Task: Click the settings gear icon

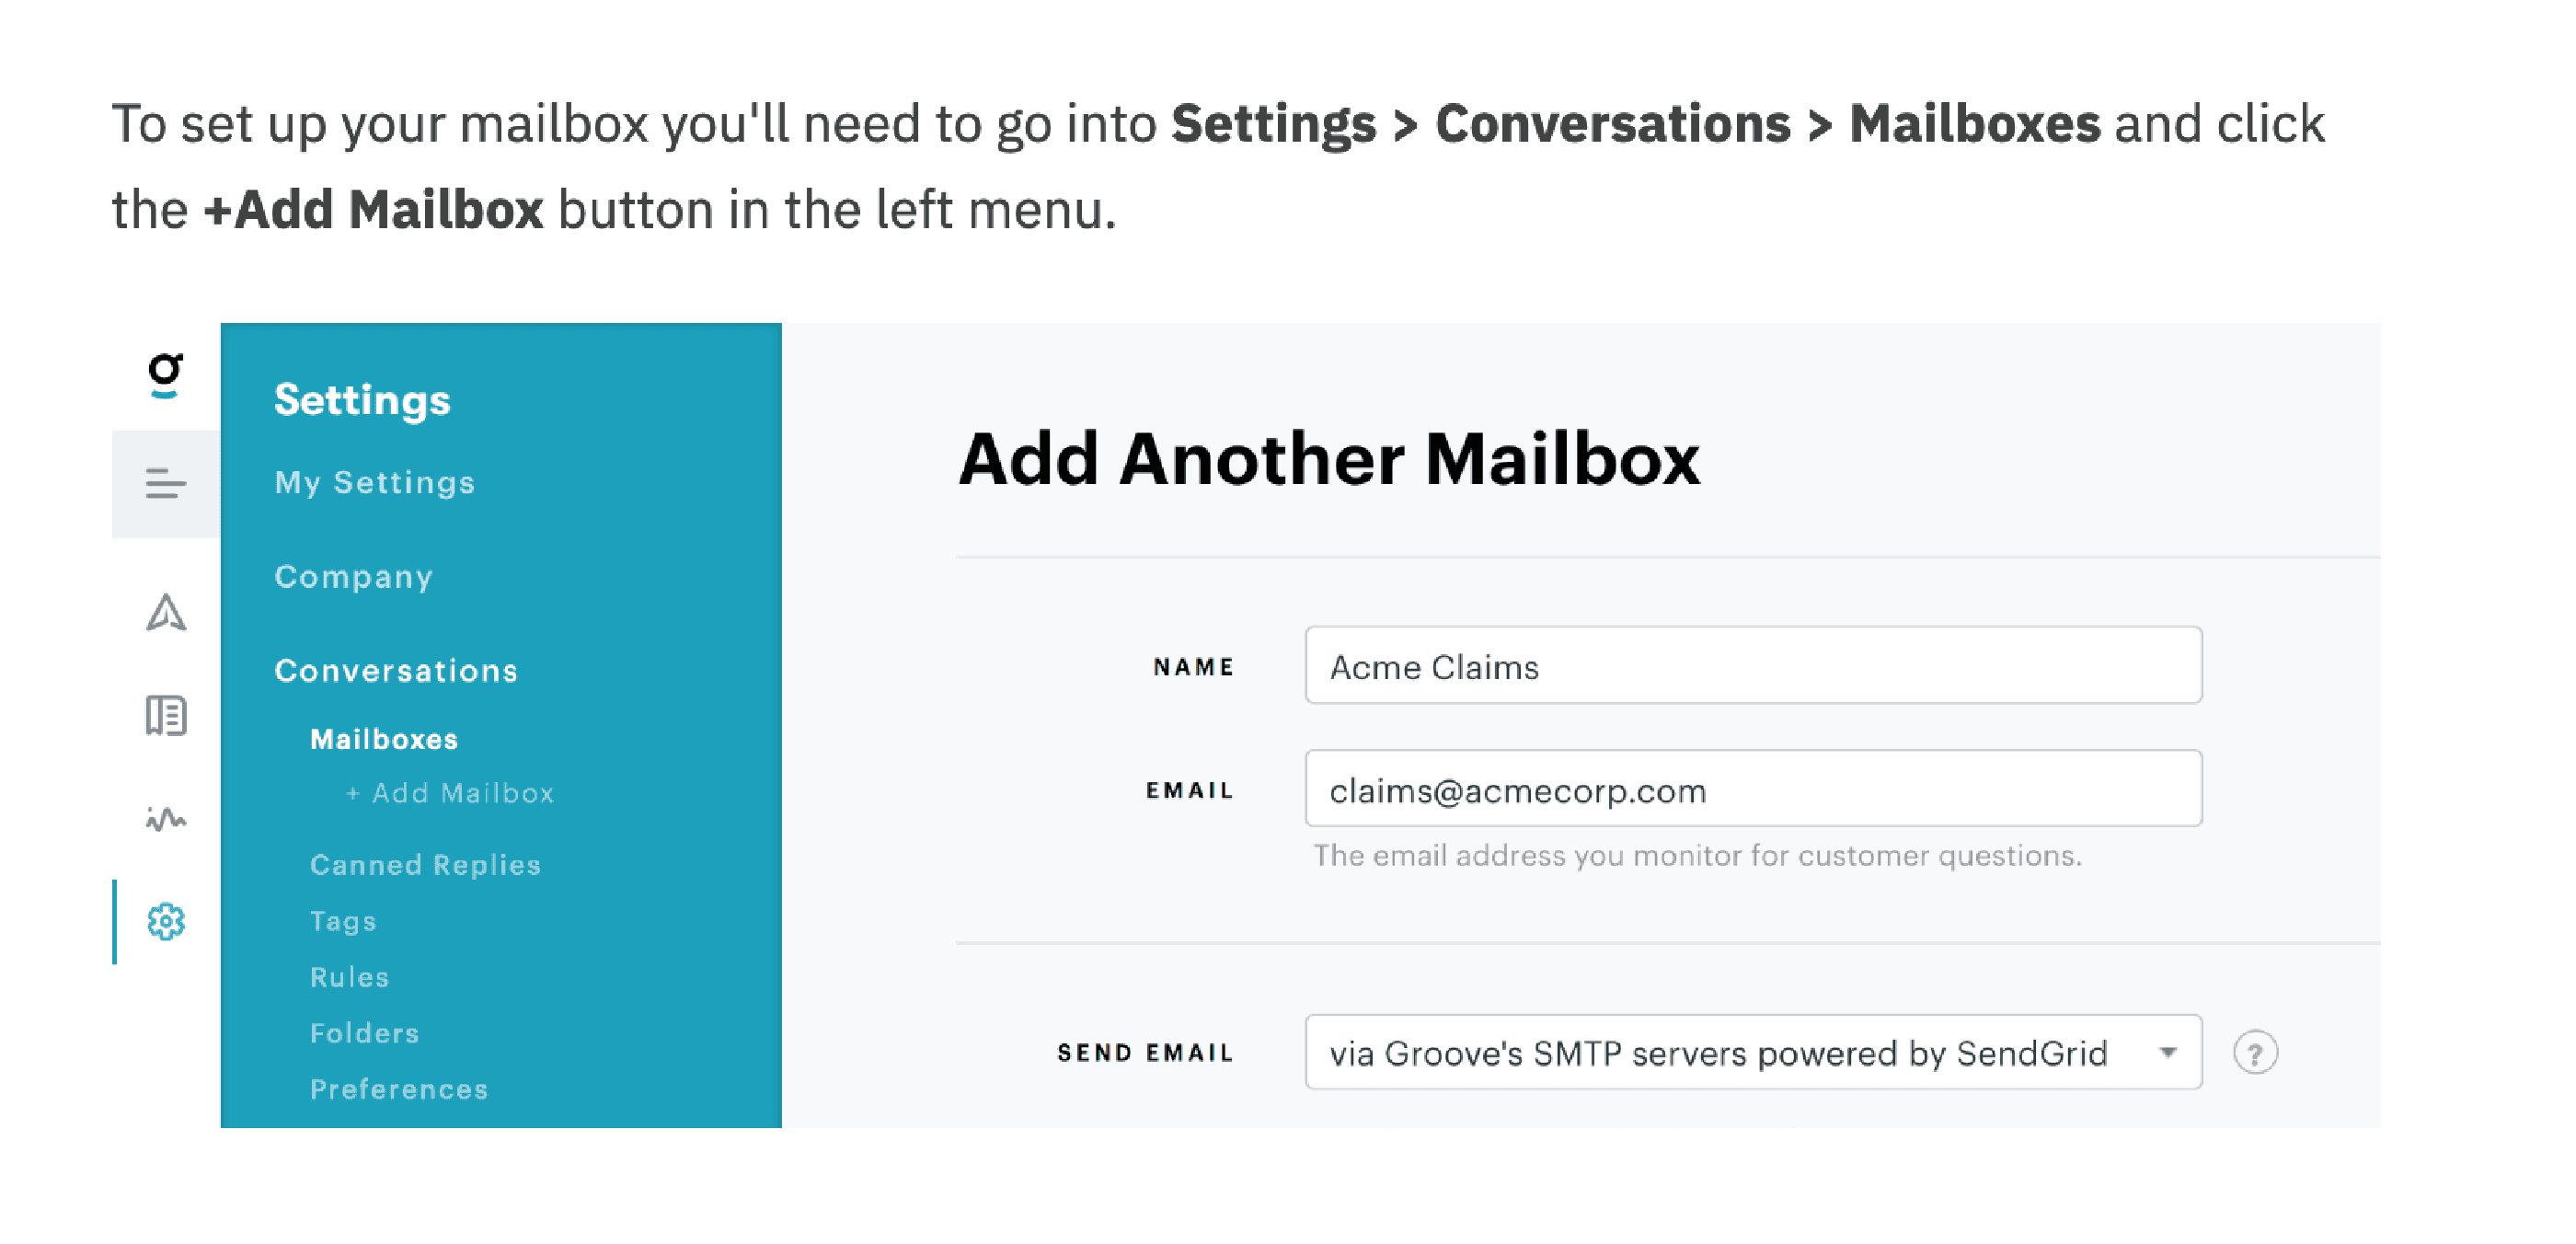Action: [166, 921]
